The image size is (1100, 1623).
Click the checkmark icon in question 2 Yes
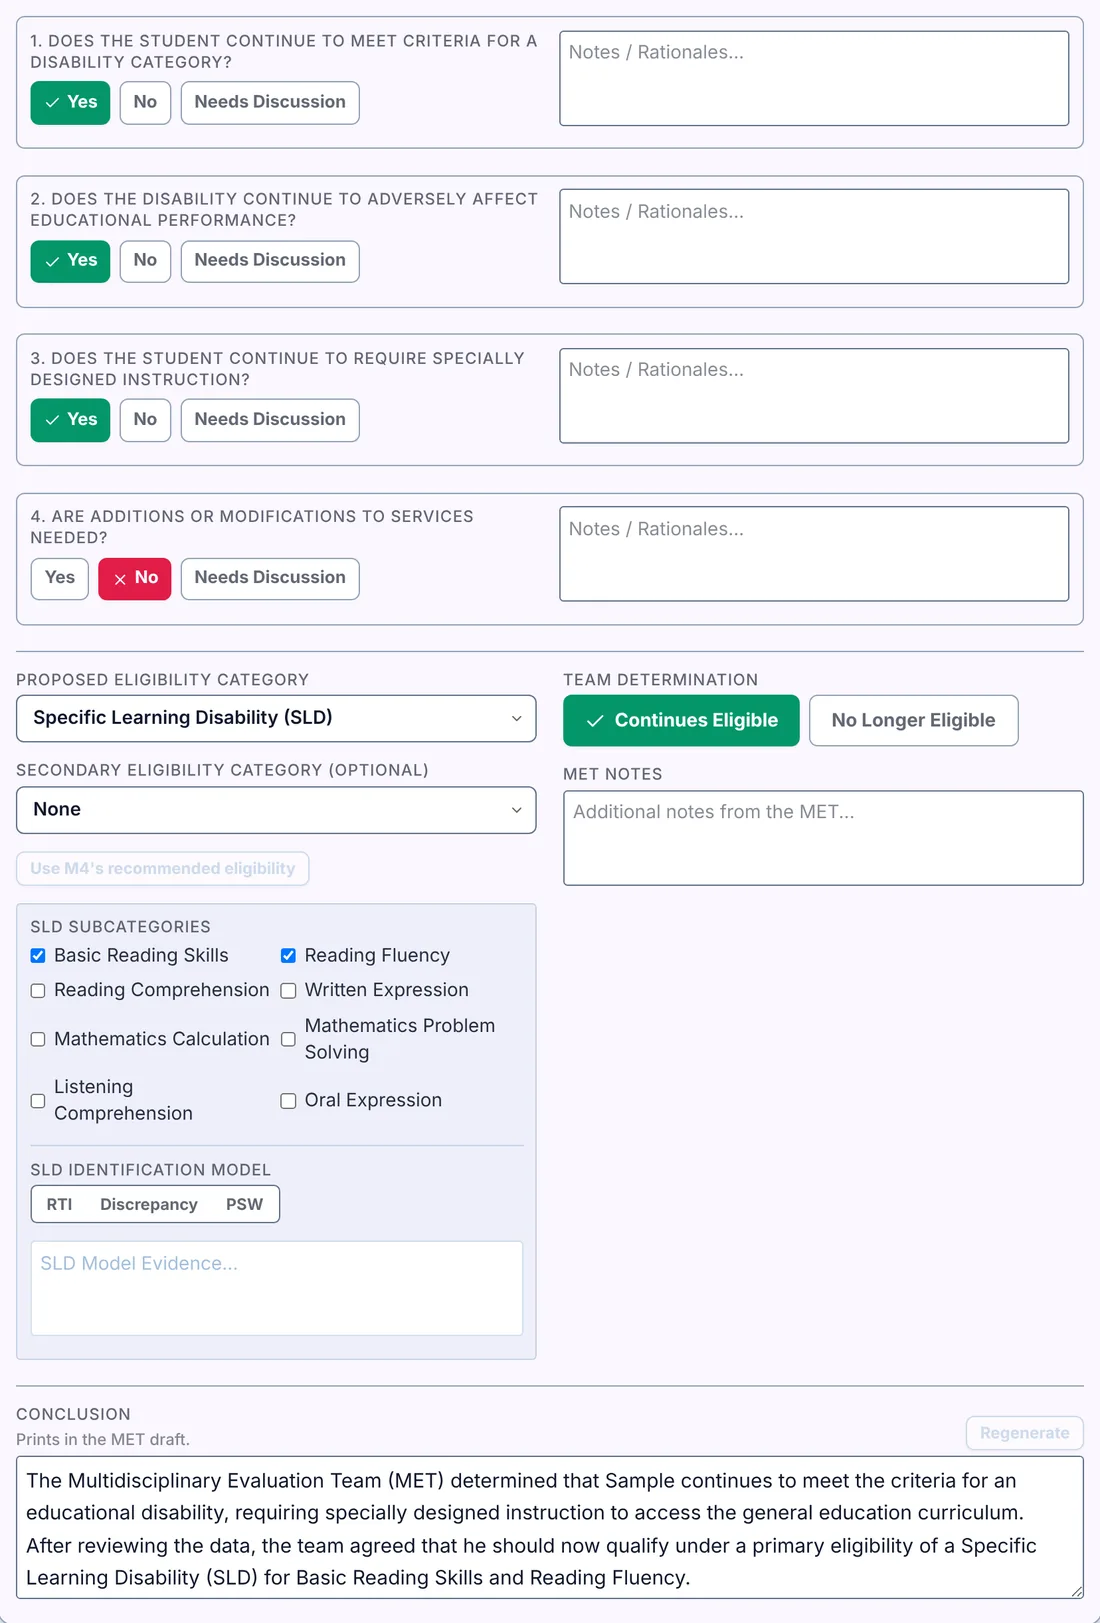(52, 261)
